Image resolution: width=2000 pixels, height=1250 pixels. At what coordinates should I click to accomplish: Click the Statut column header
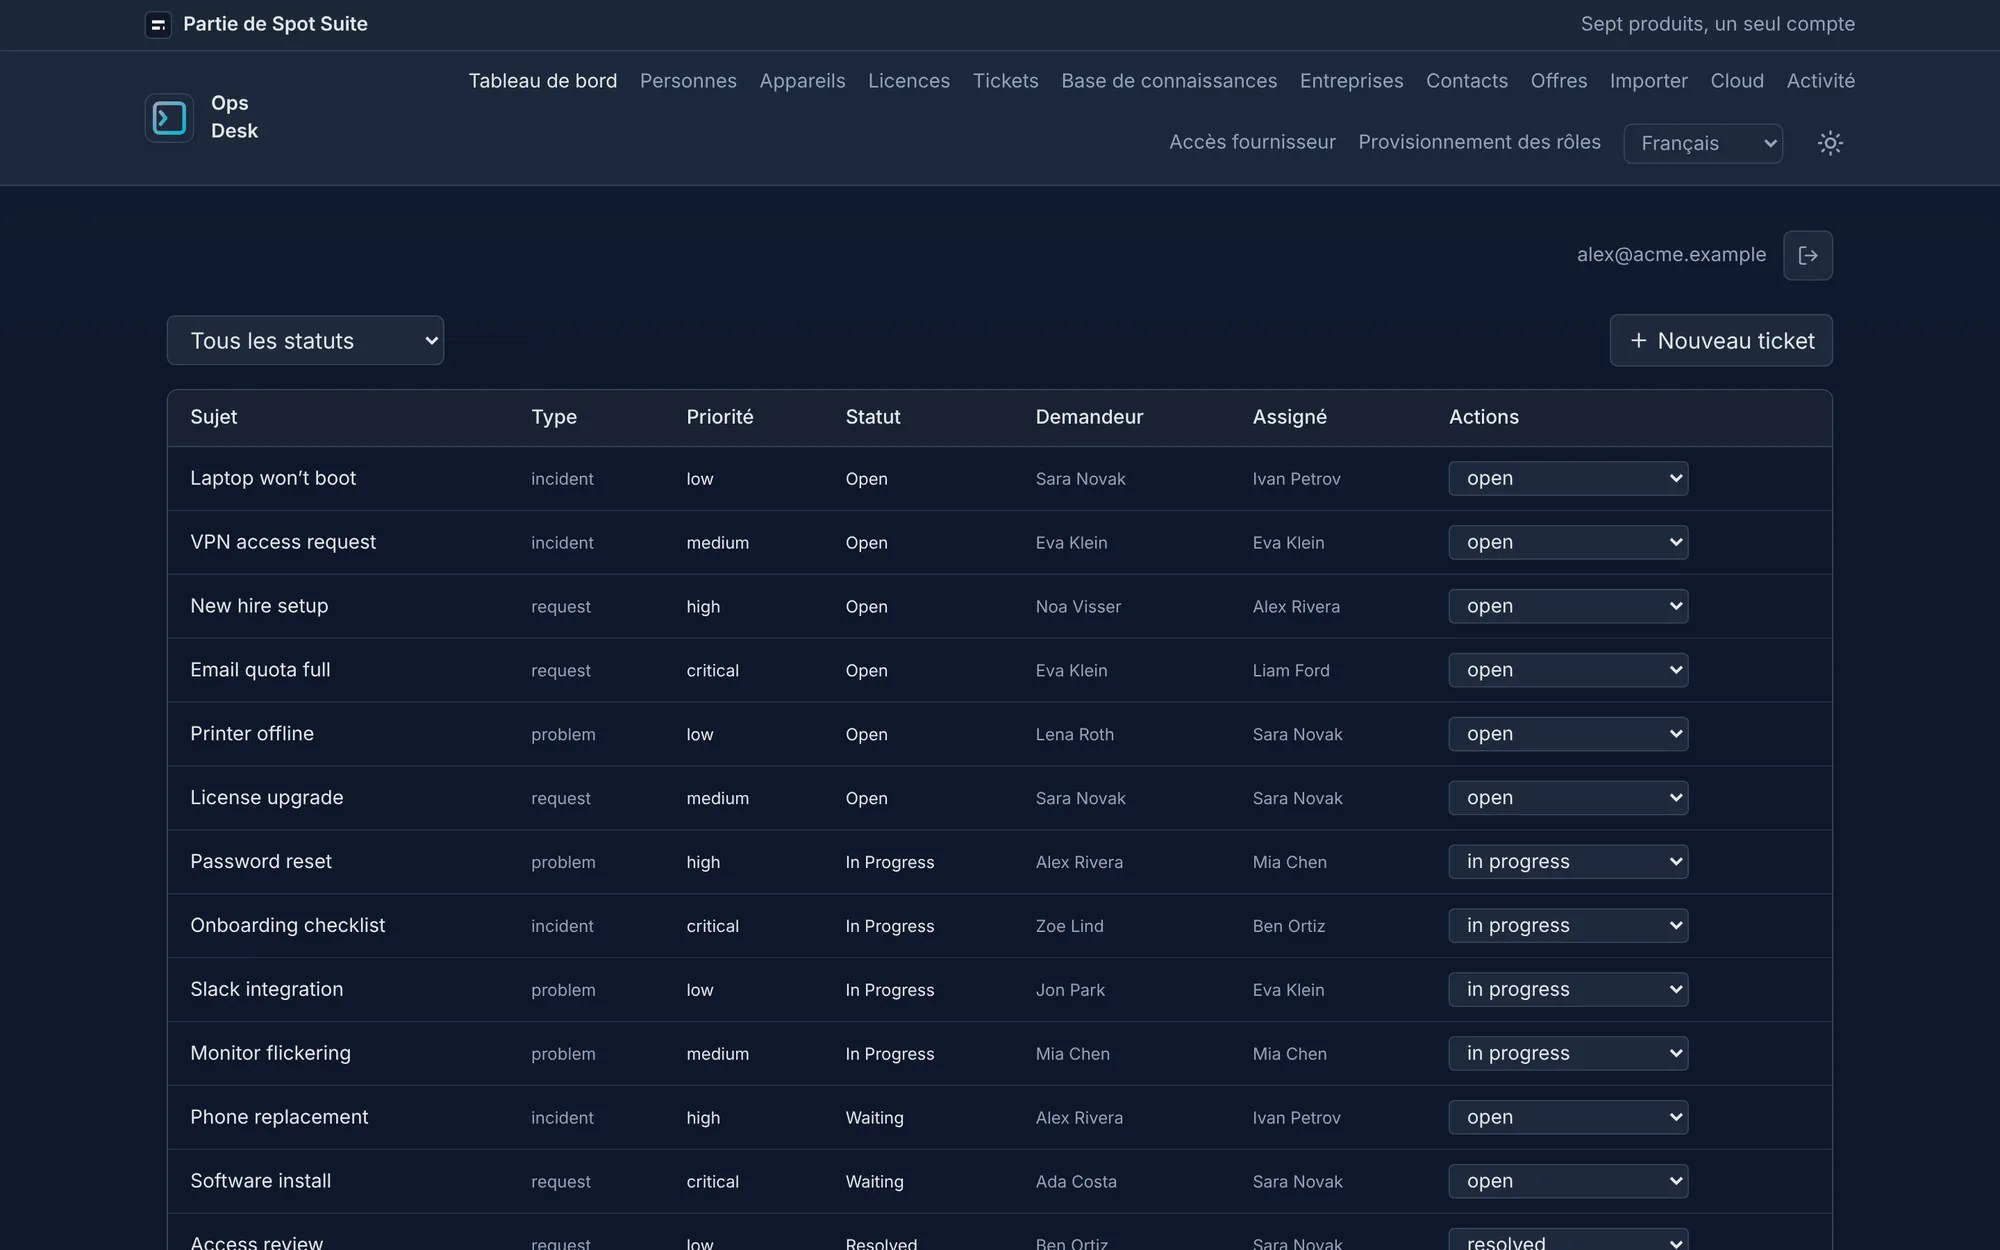pyautogui.click(x=873, y=417)
